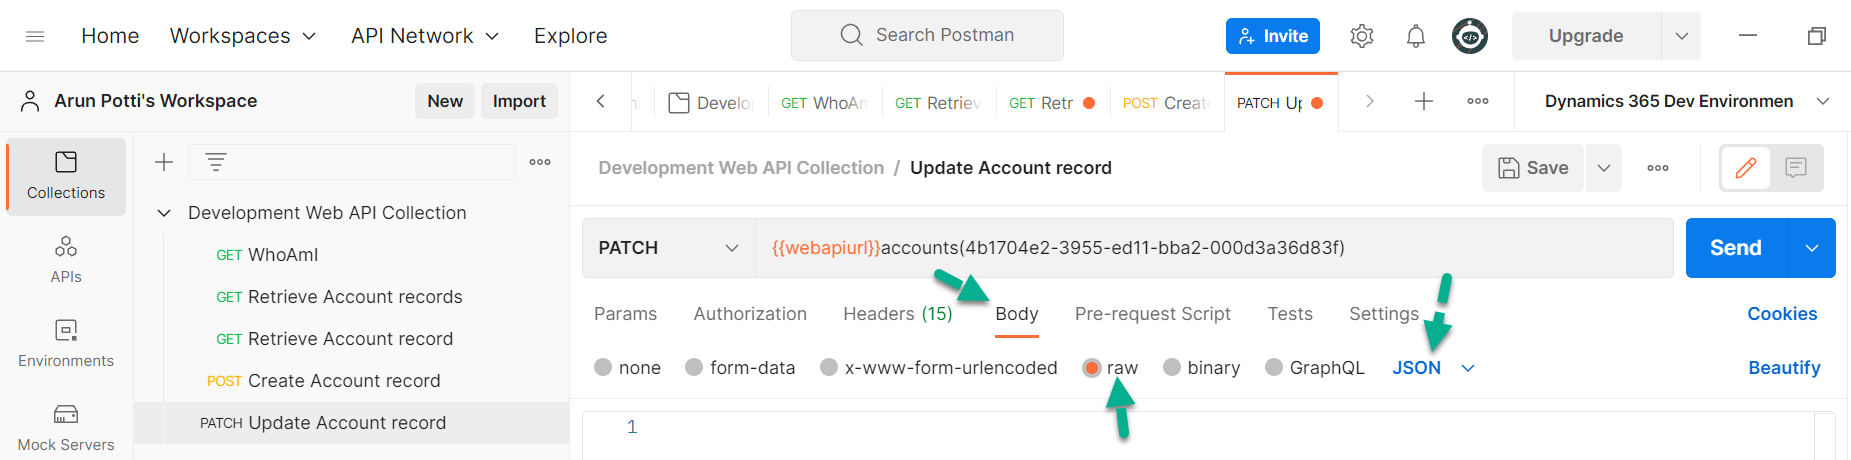Open the Settings gear icon
This screenshot has height=460, width=1851.
(1361, 36)
